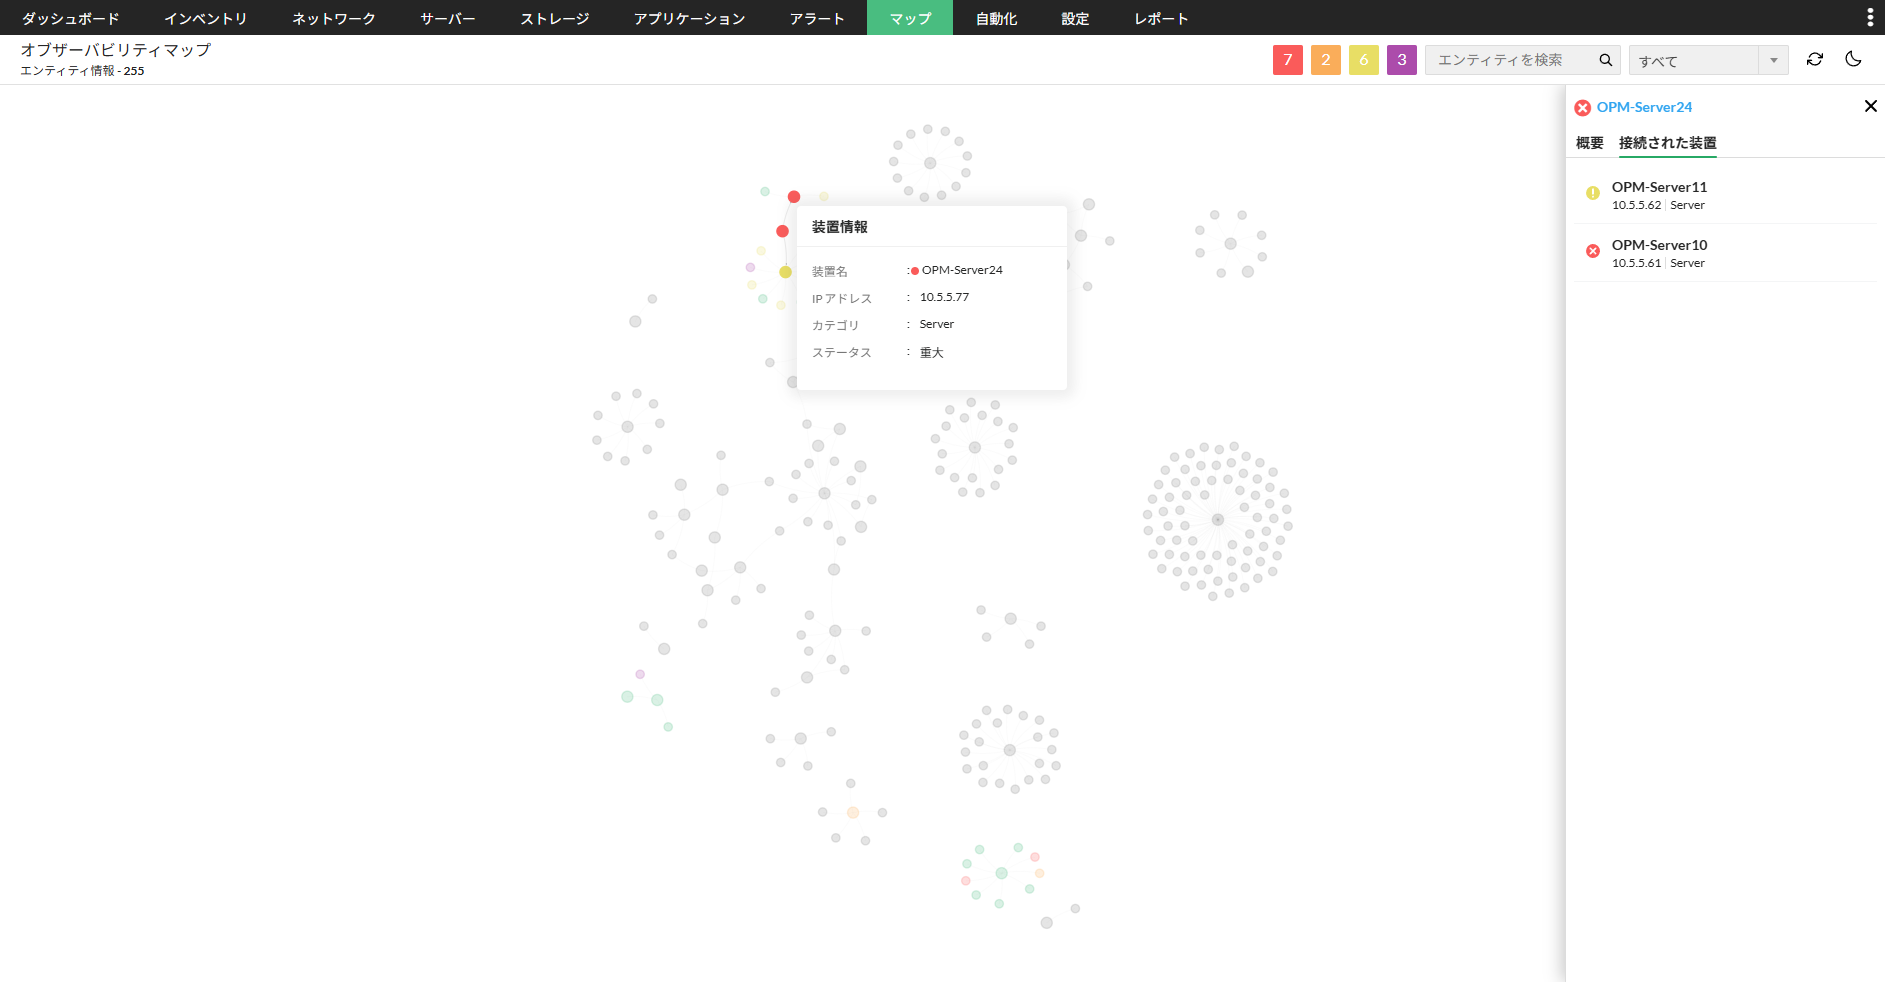Close the OPM-Server24 side panel

[1870, 106]
